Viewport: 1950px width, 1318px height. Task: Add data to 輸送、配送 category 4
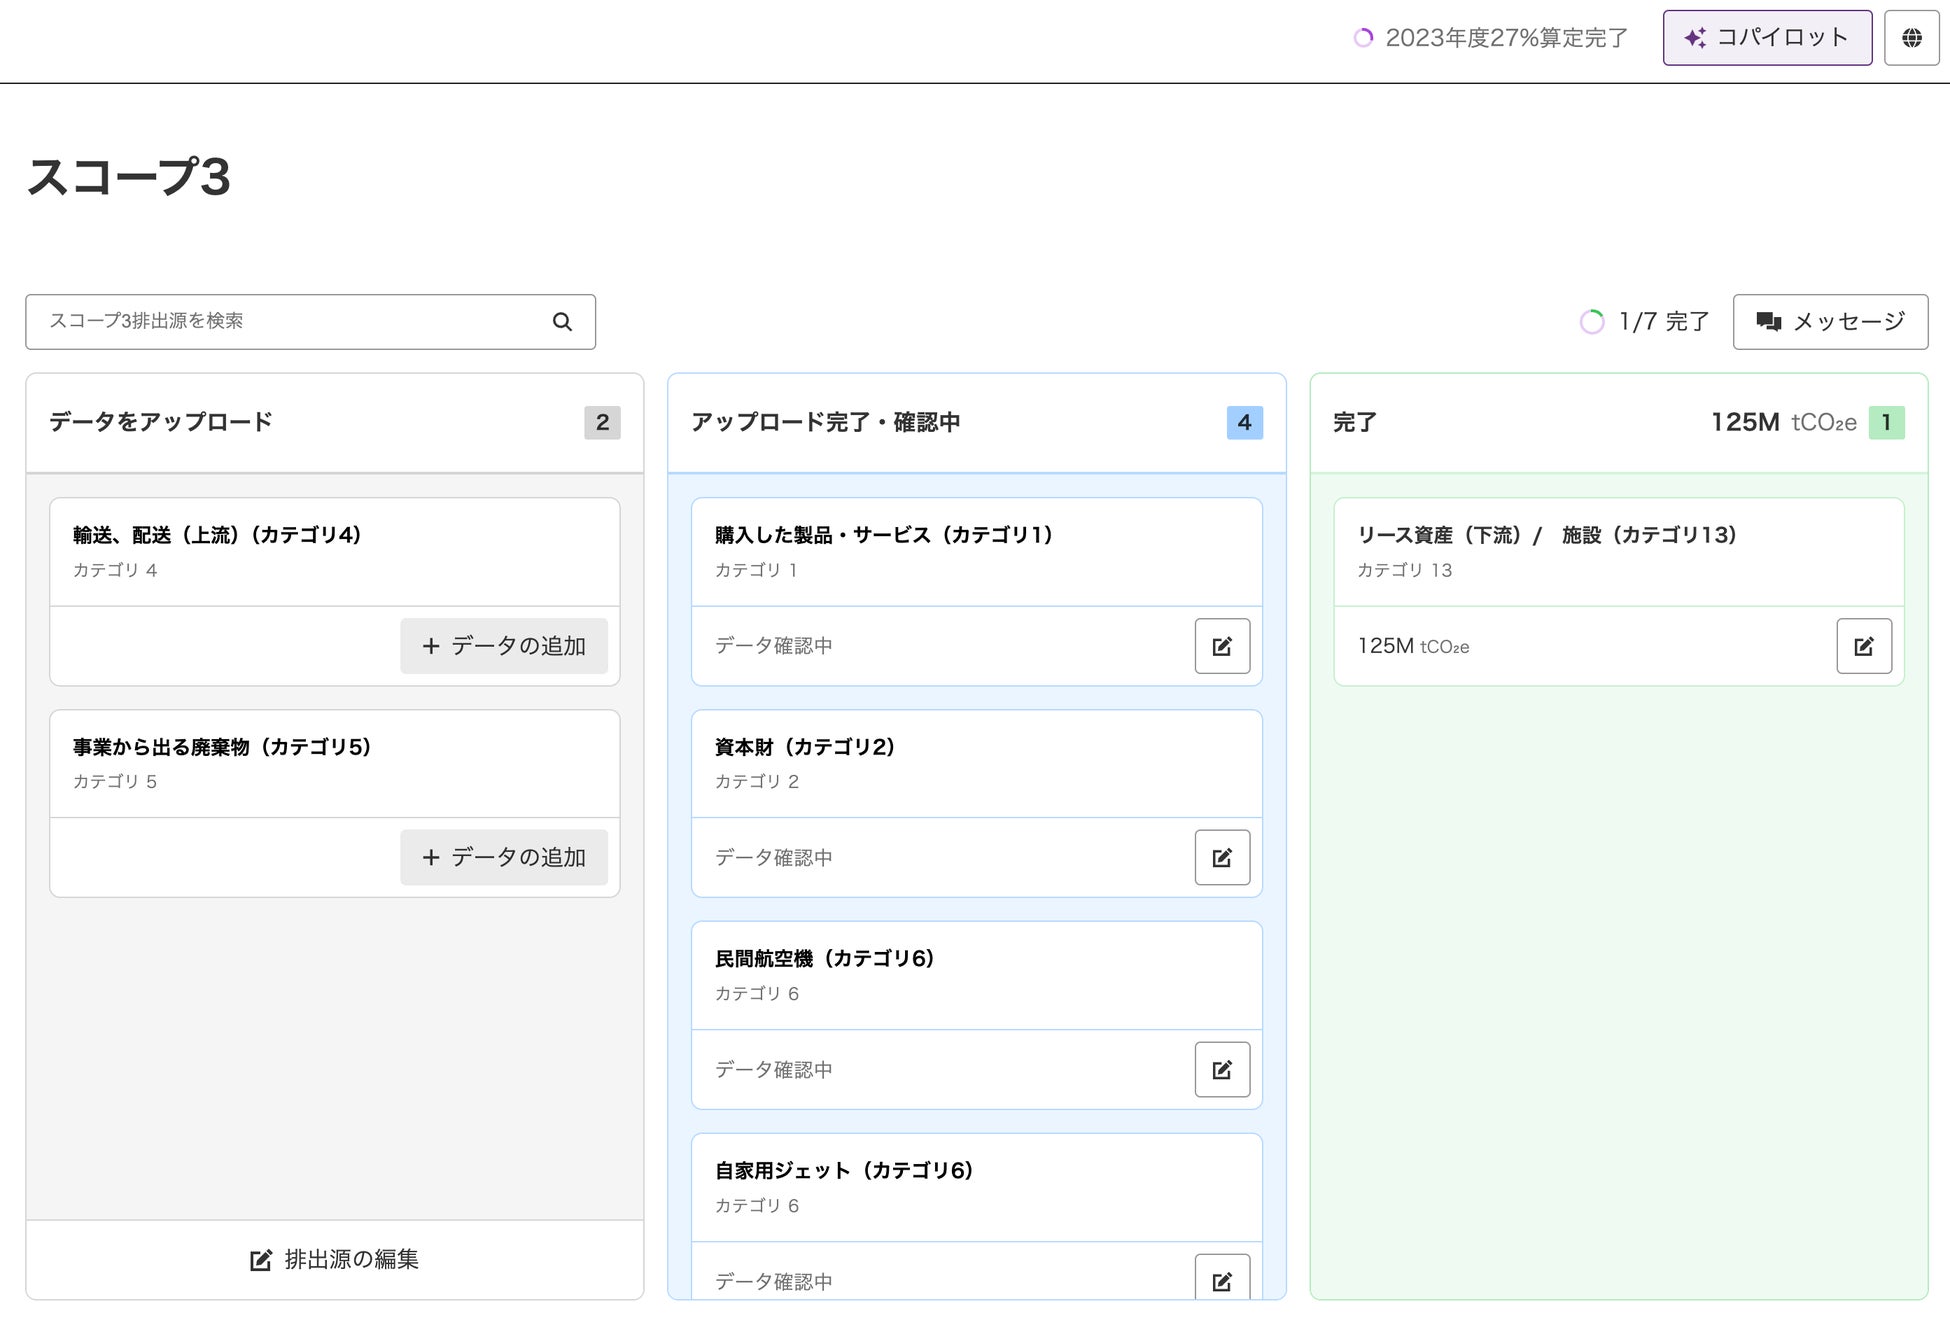[504, 646]
